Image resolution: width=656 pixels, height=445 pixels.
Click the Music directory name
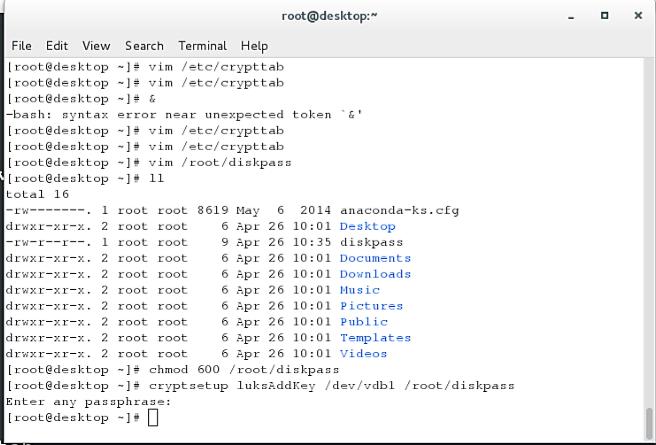click(x=360, y=290)
